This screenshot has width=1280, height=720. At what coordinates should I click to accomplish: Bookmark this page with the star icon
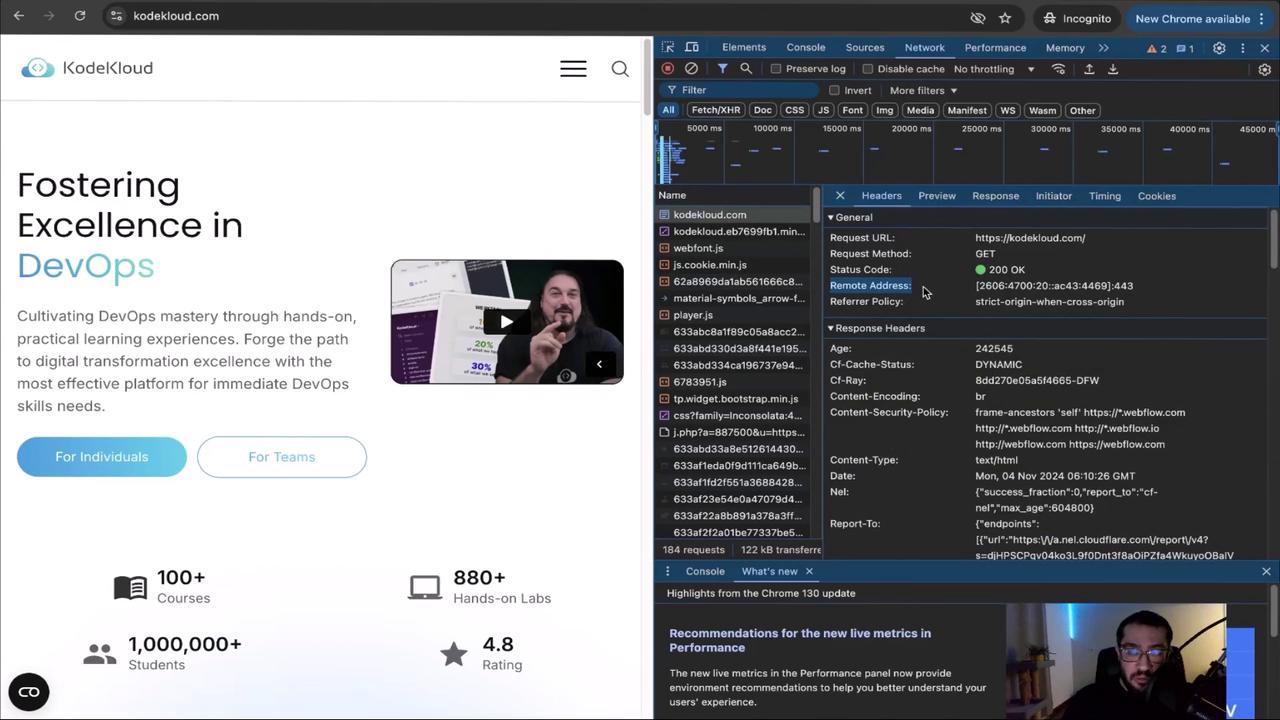[1005, 18]
